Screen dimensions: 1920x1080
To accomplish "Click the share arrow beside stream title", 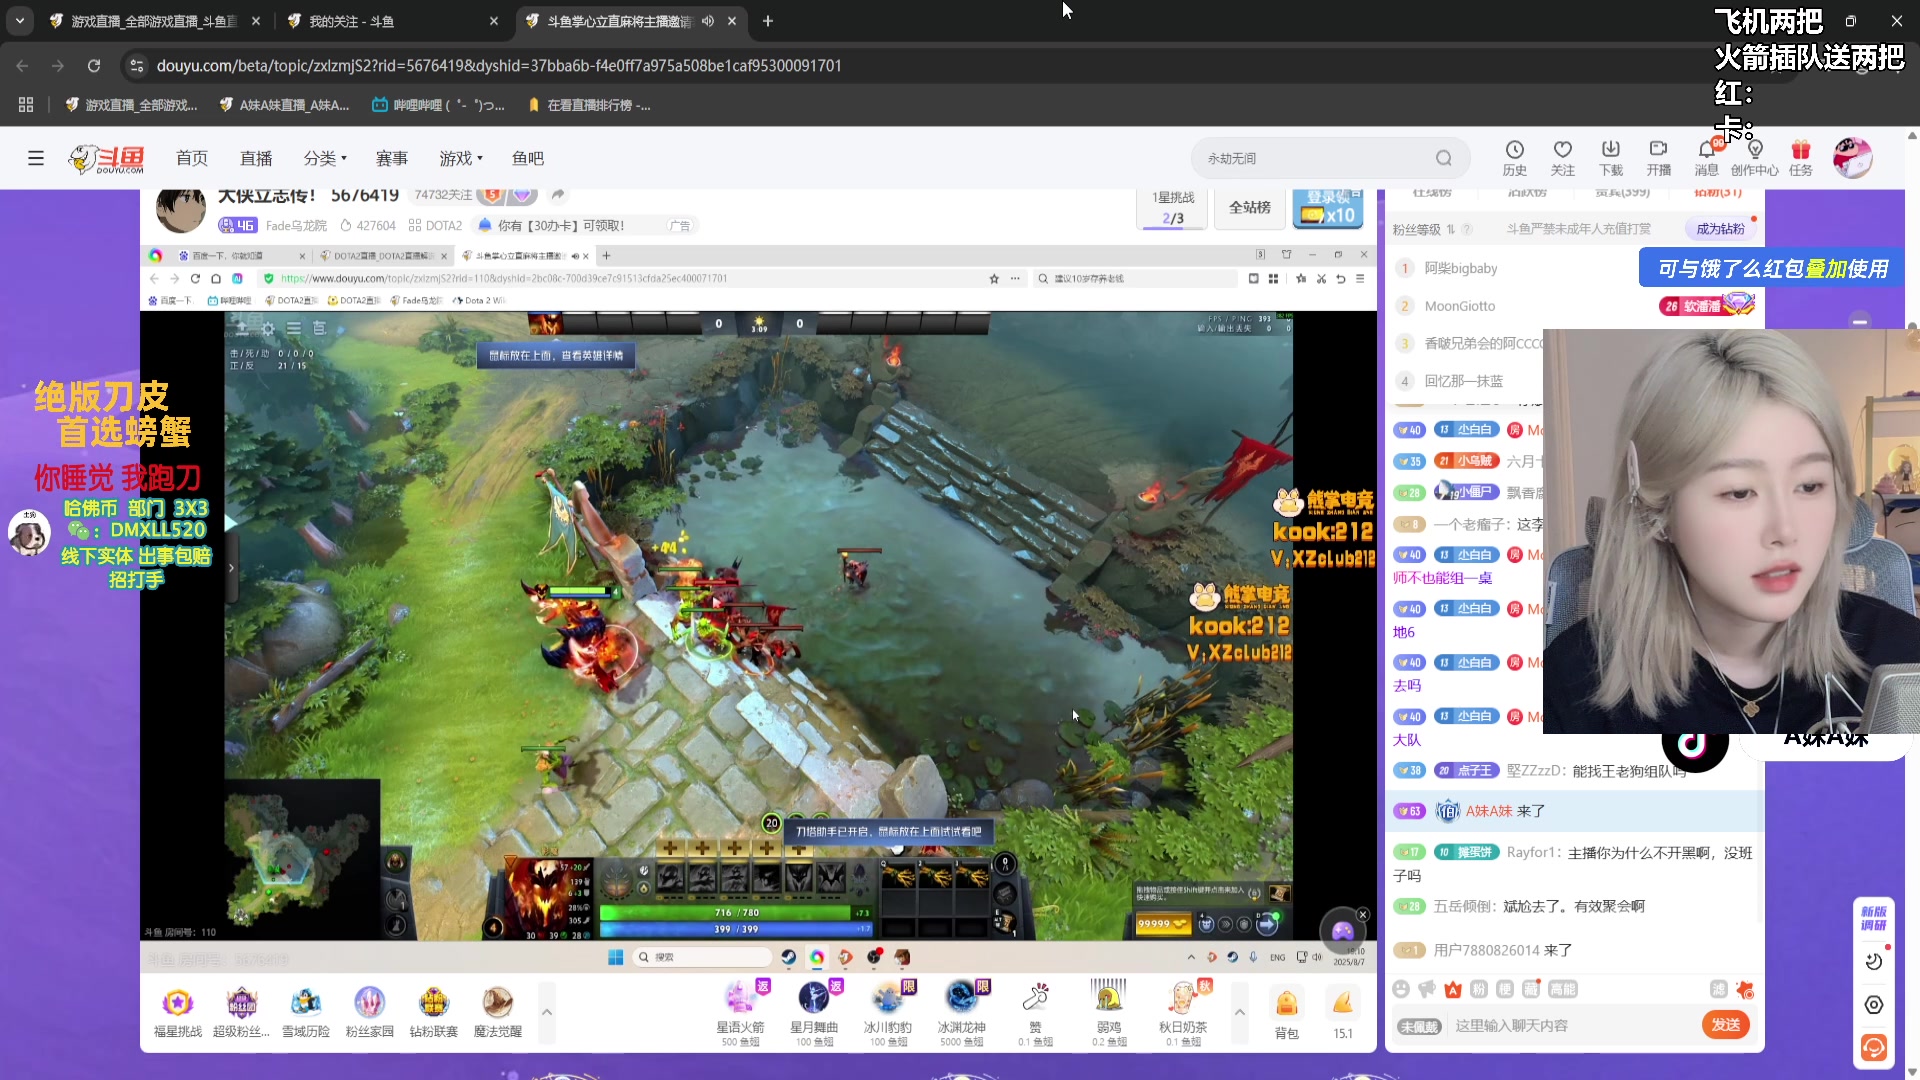I will 558,195.
